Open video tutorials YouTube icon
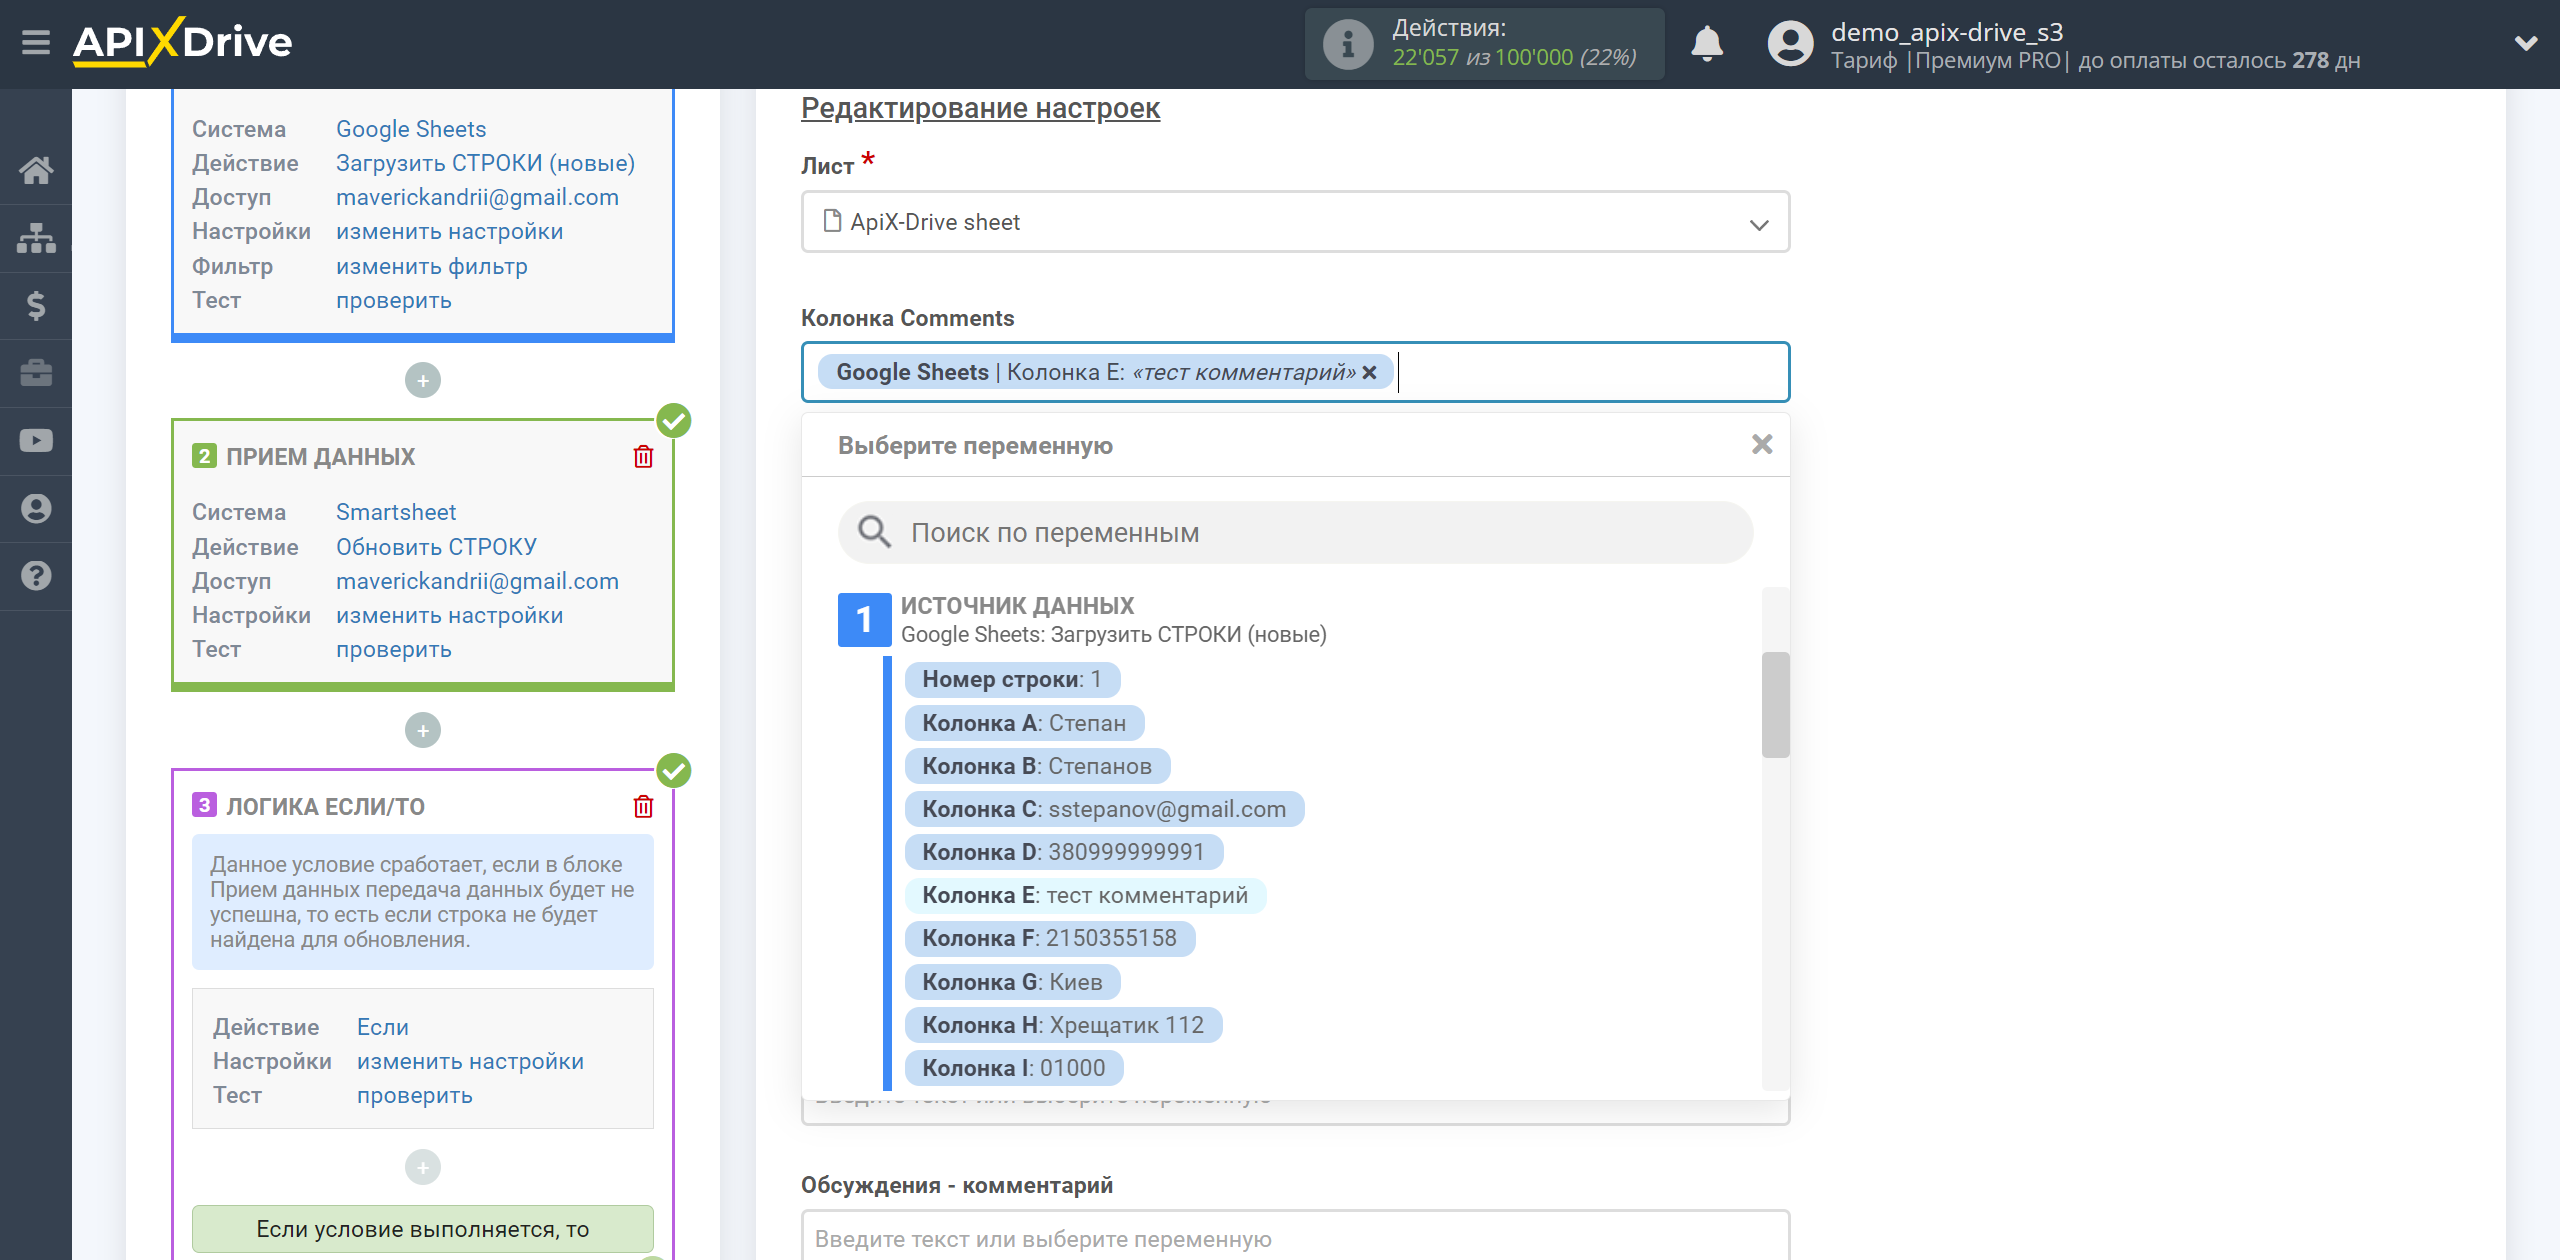 [36, 441]
